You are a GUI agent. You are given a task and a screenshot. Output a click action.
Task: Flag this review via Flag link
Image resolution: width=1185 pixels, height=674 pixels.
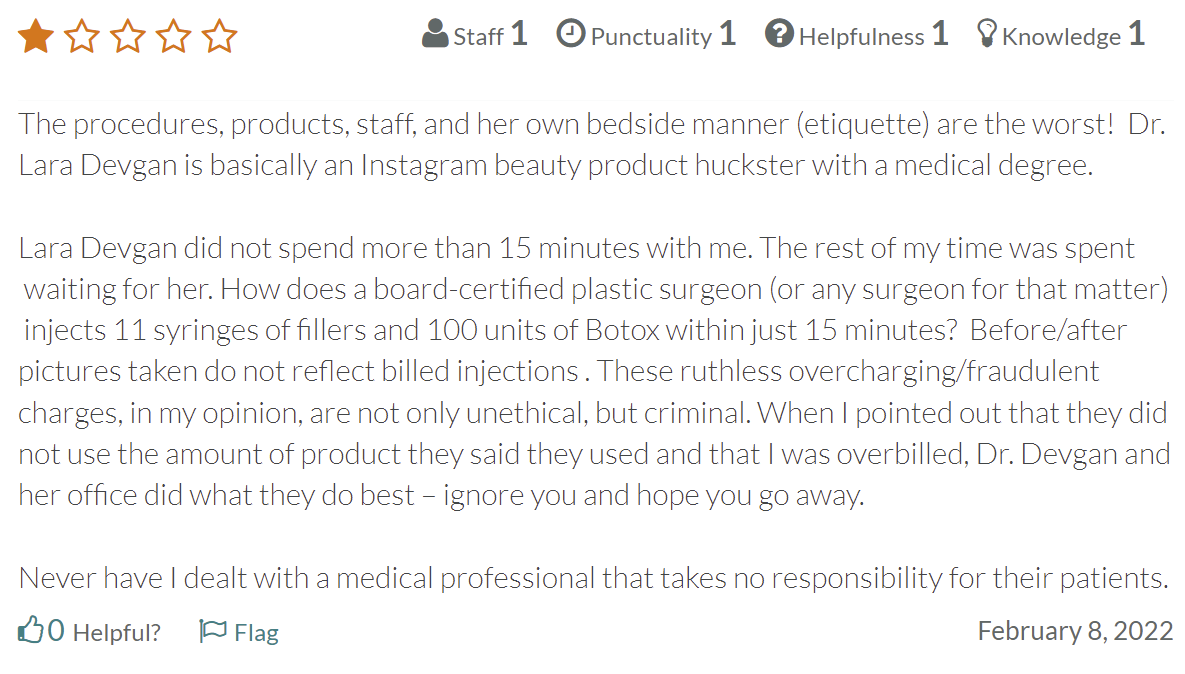click(256, 632)
